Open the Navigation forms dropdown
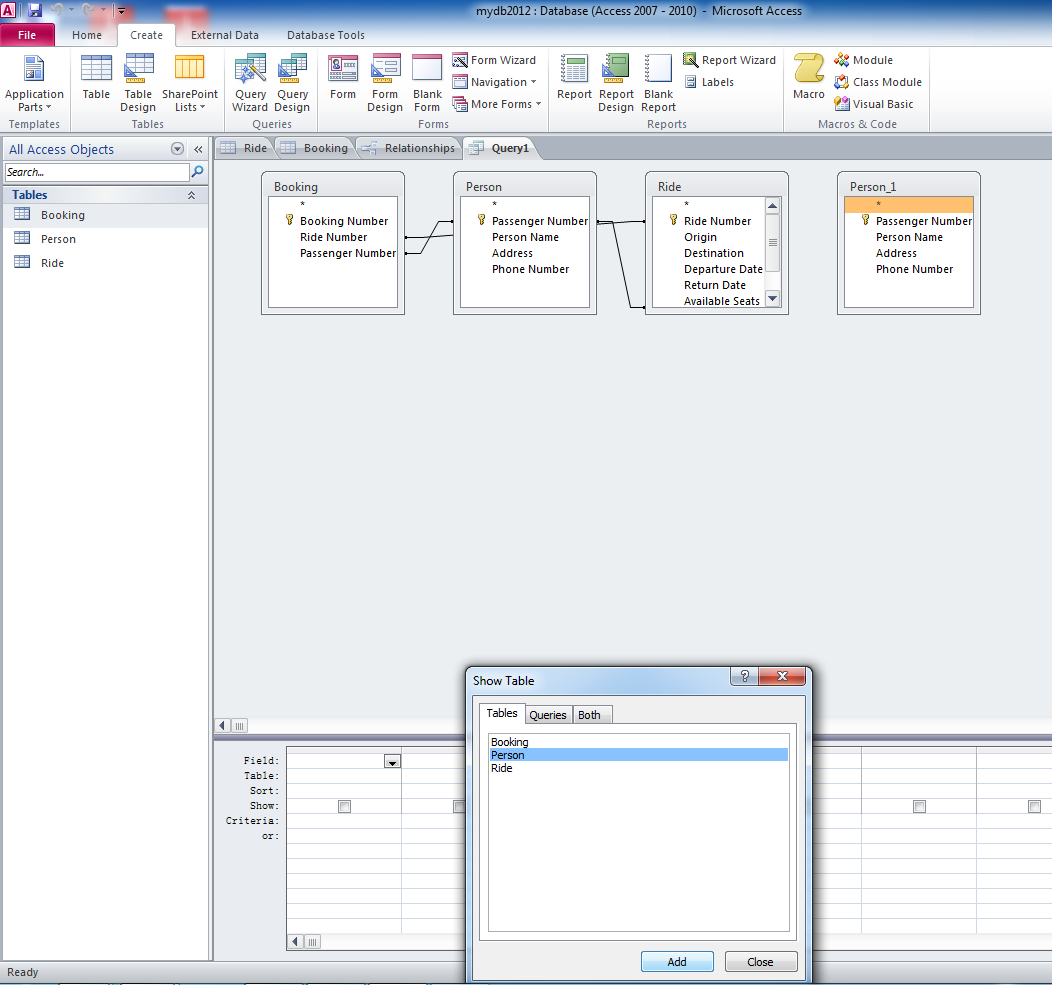 tap(495, 82)
